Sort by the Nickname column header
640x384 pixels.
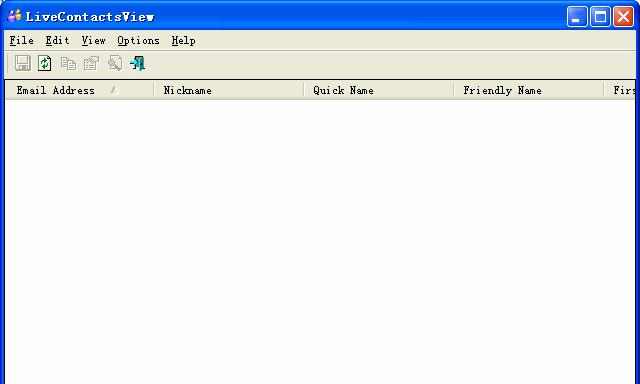coord(229,90)
